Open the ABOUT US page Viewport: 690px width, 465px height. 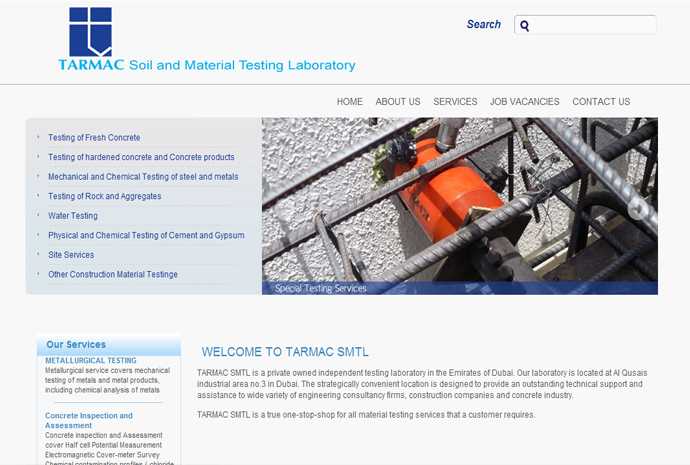tap(398, 102)
